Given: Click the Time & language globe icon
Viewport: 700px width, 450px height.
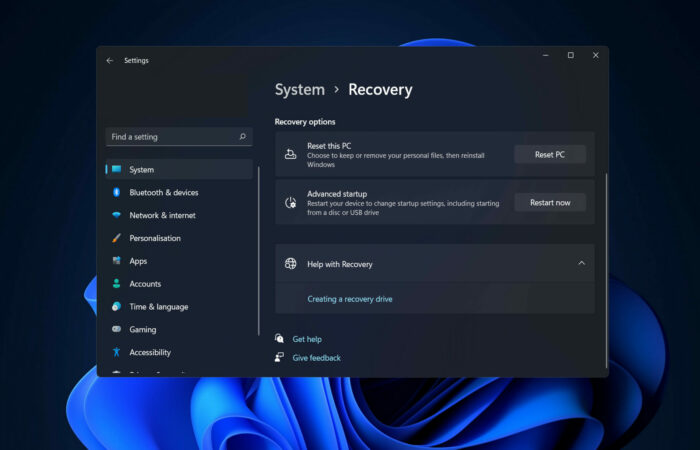Looking at the screenshot, I should pyautogui.click(x=117, y=306).
